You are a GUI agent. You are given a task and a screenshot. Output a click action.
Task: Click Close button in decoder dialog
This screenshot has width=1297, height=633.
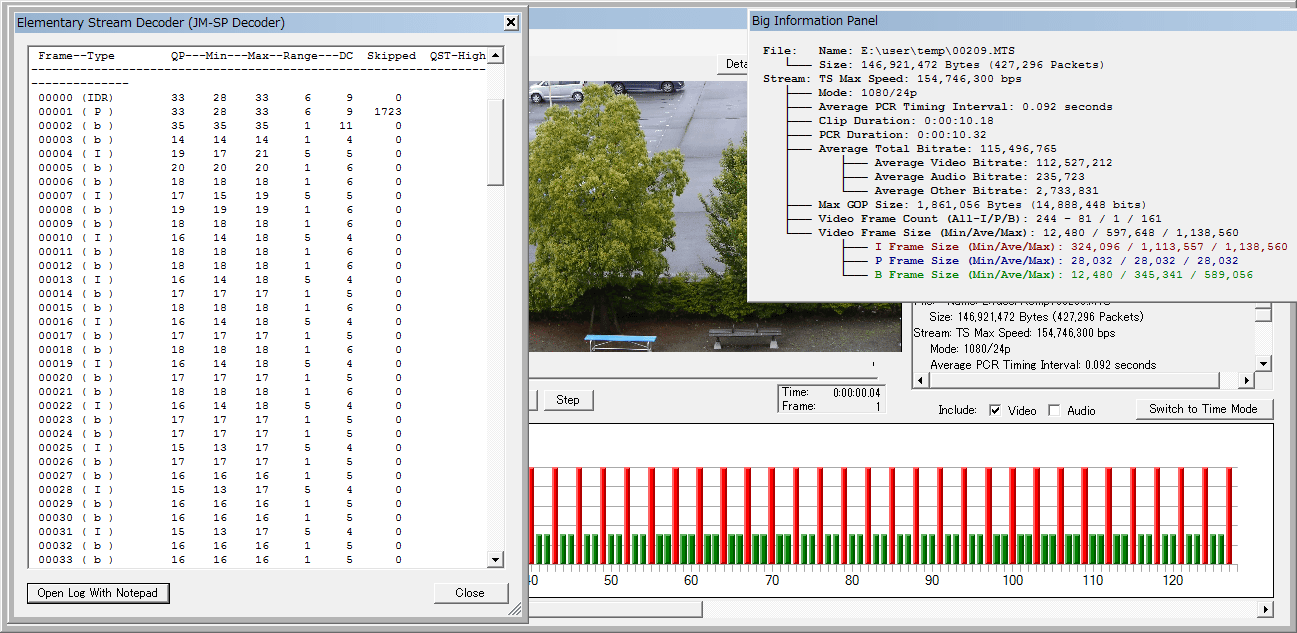click(x=469, y=593)
